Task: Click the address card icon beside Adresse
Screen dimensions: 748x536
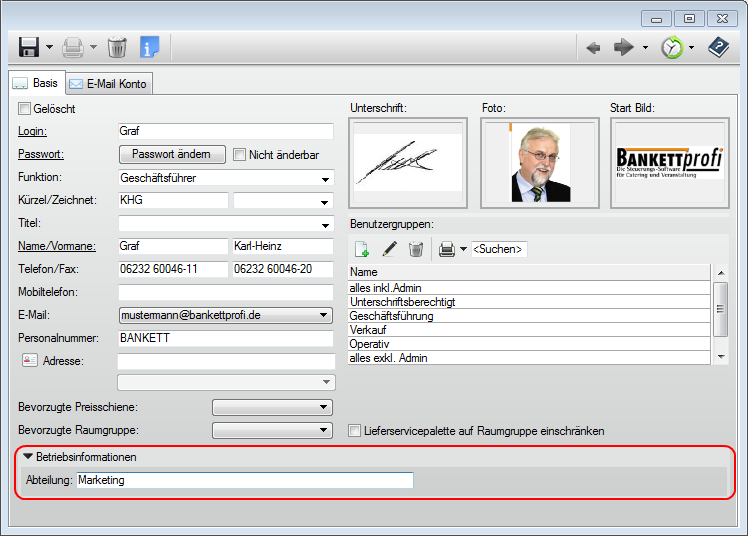Action: pos(28,361)
